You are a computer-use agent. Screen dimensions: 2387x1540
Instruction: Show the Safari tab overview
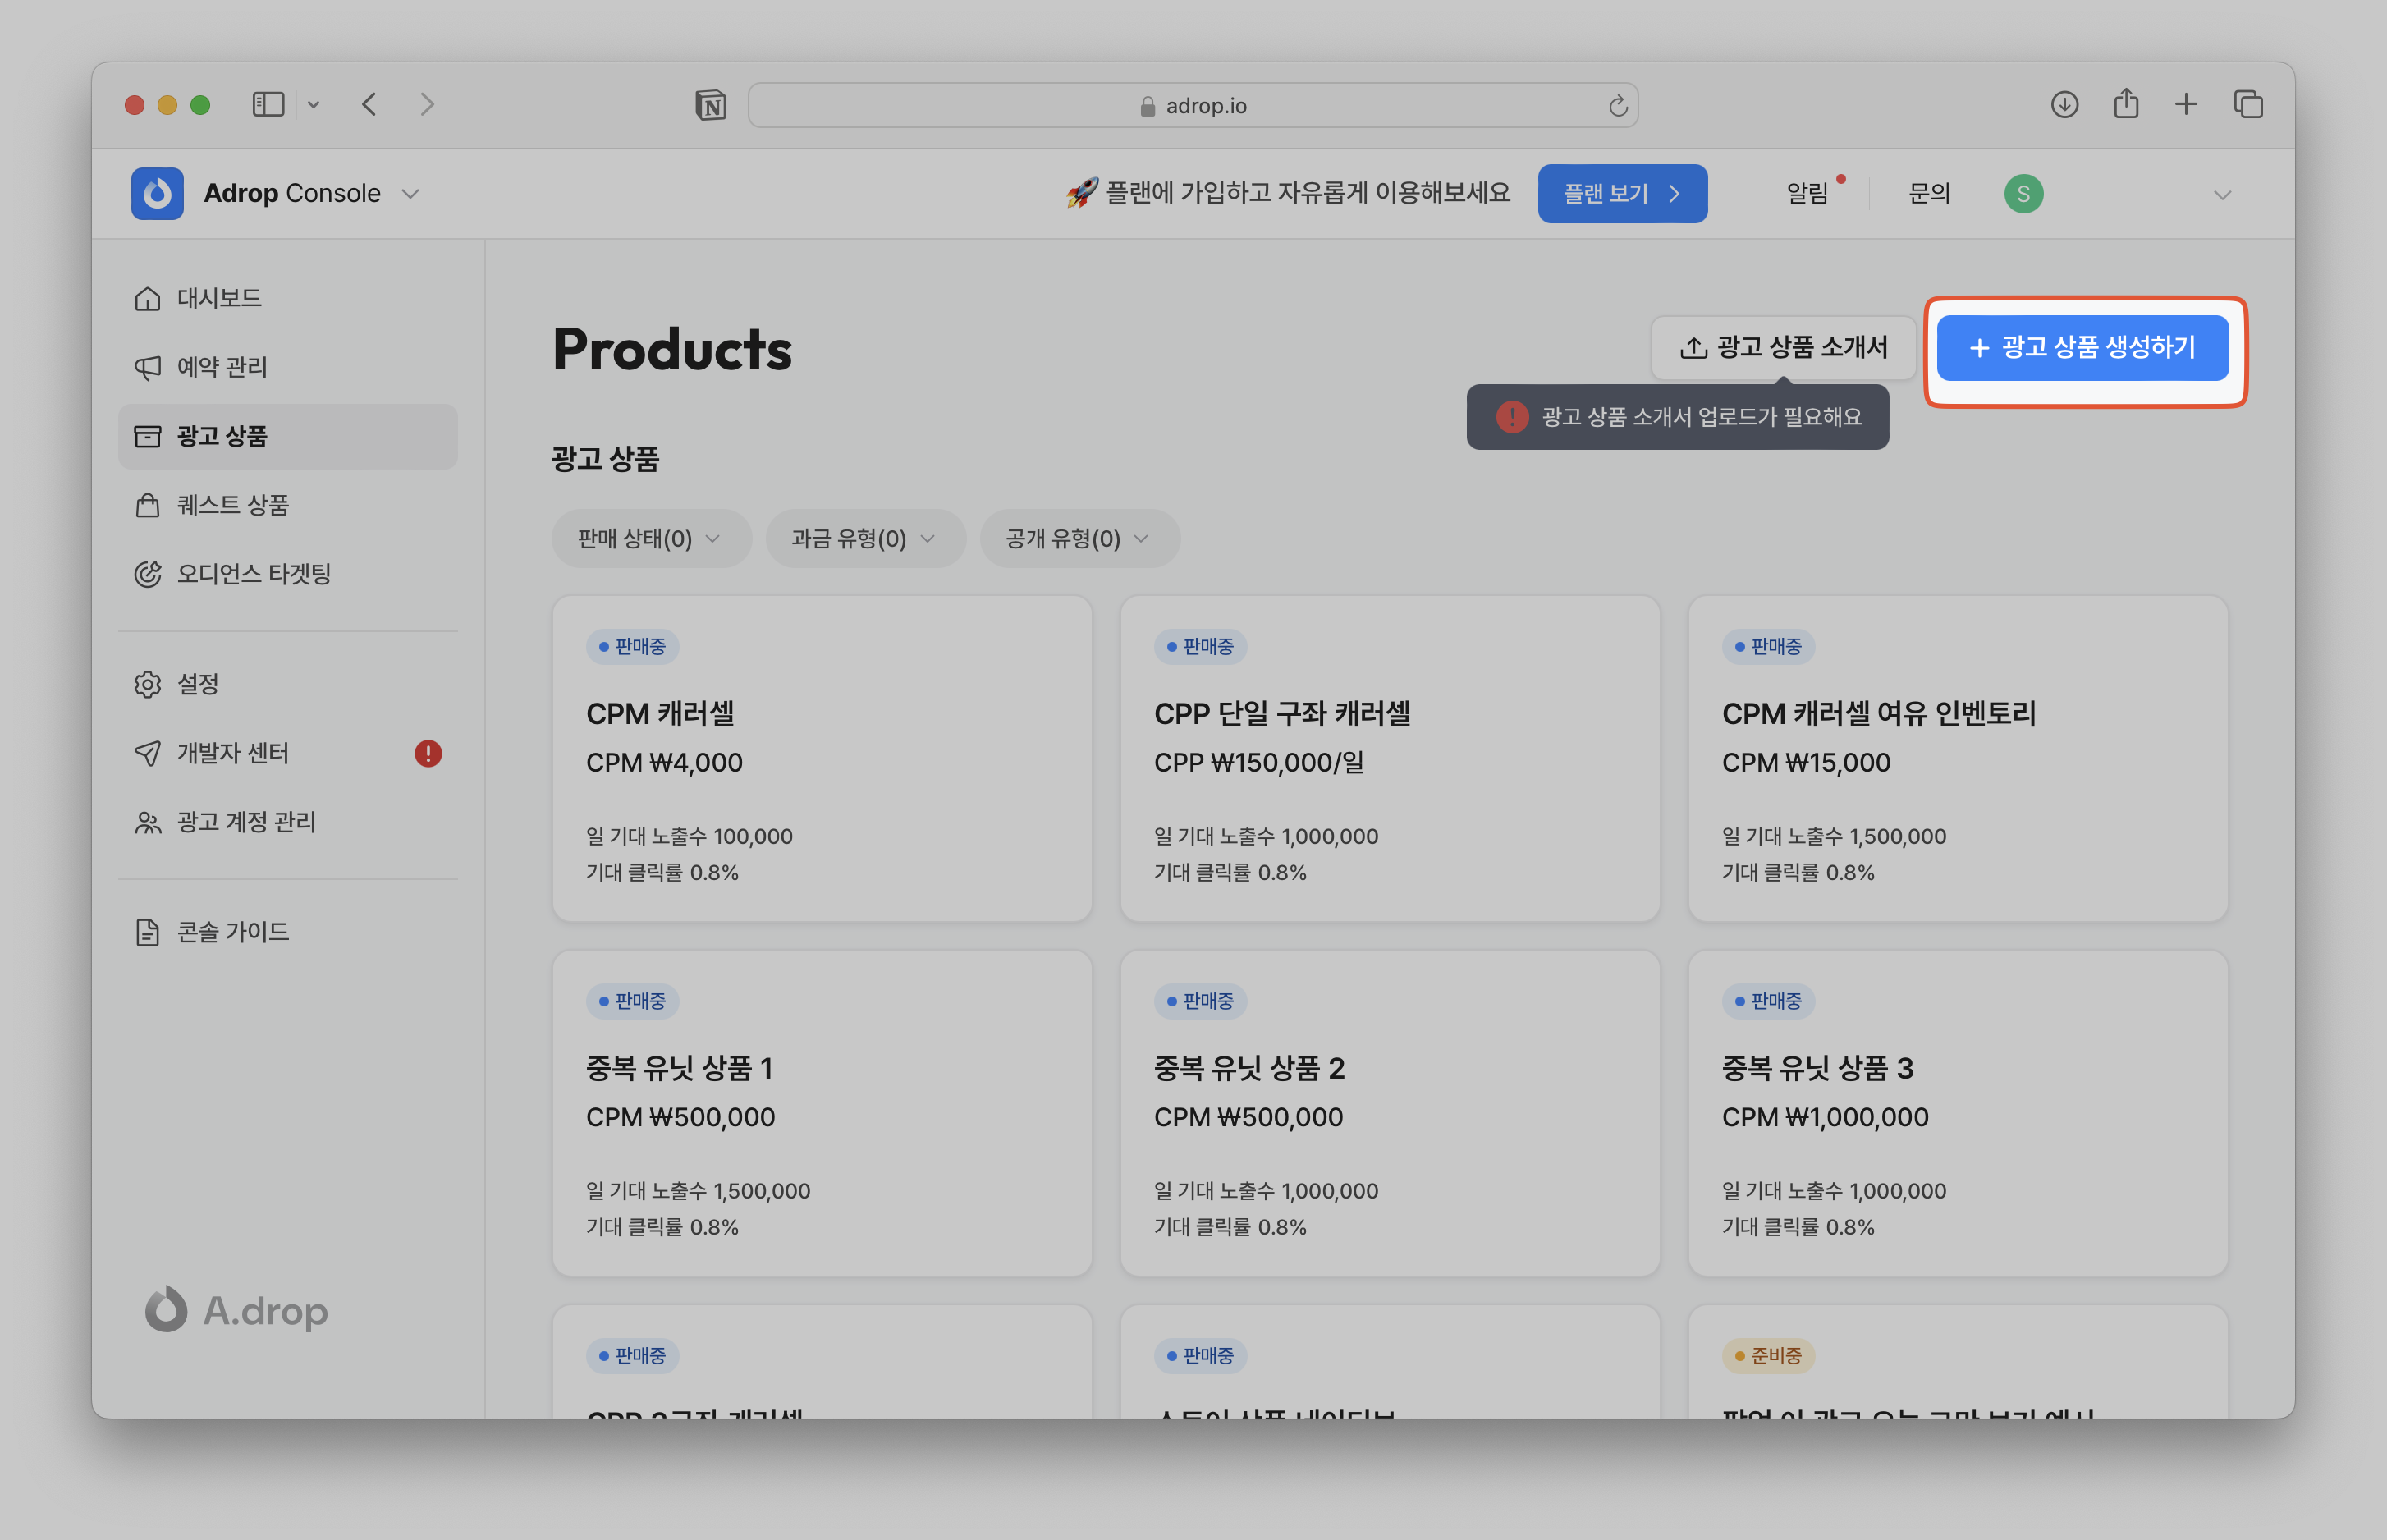click(x=2248, y=105)
